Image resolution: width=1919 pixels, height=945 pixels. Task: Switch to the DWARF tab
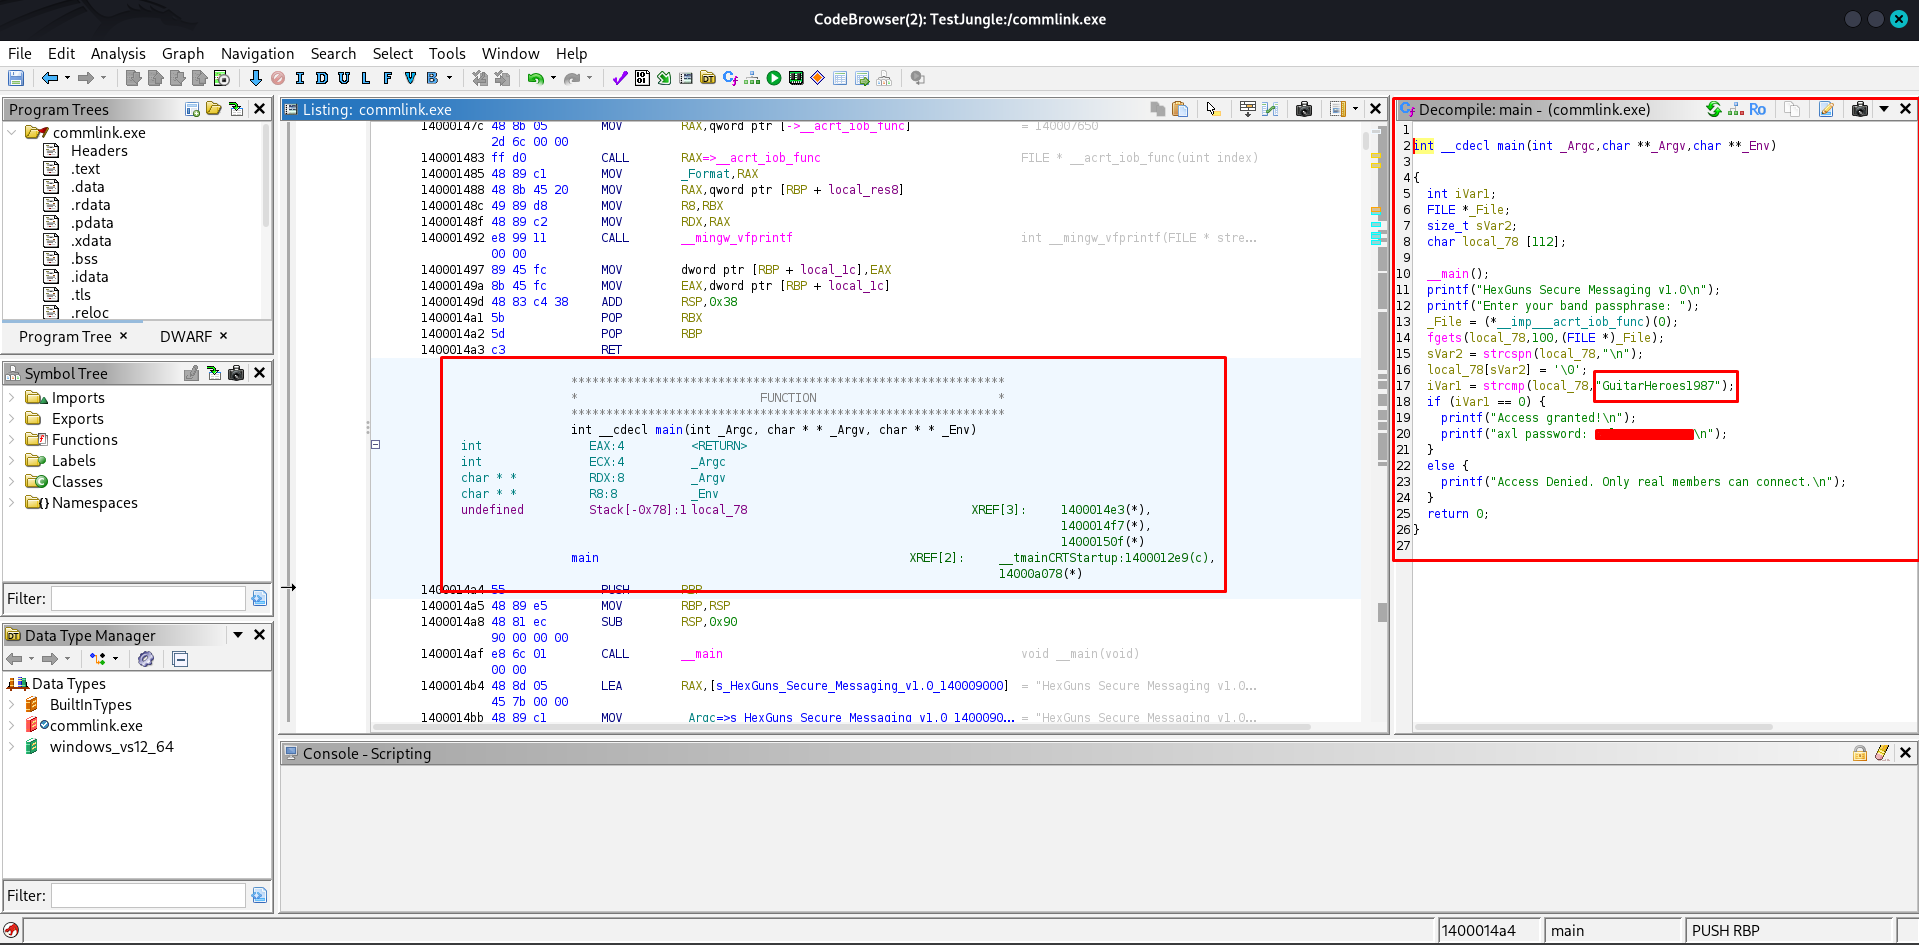[x=186, y=337]
